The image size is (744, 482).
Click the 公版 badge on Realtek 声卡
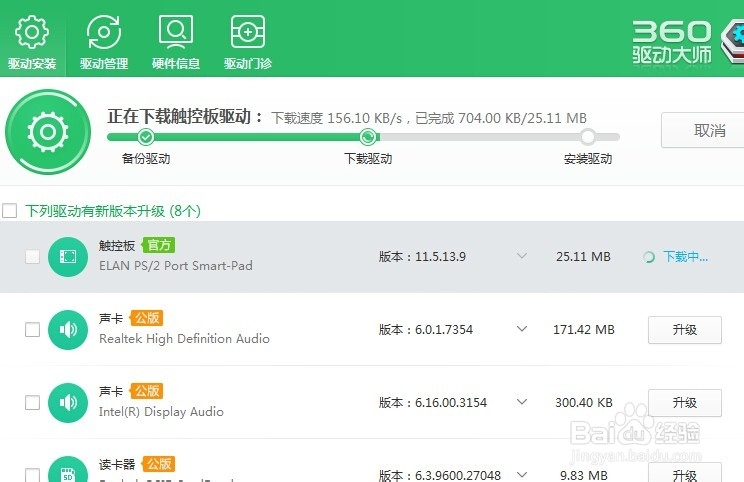point(147,318)
